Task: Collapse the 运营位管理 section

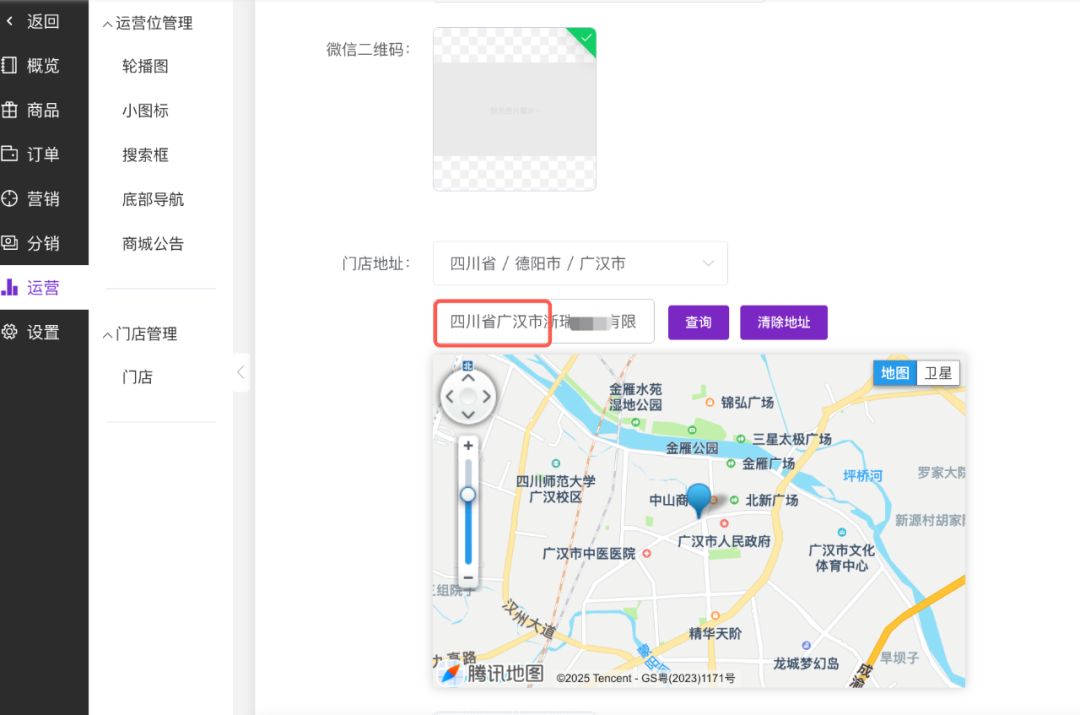Action: [108, 24]
